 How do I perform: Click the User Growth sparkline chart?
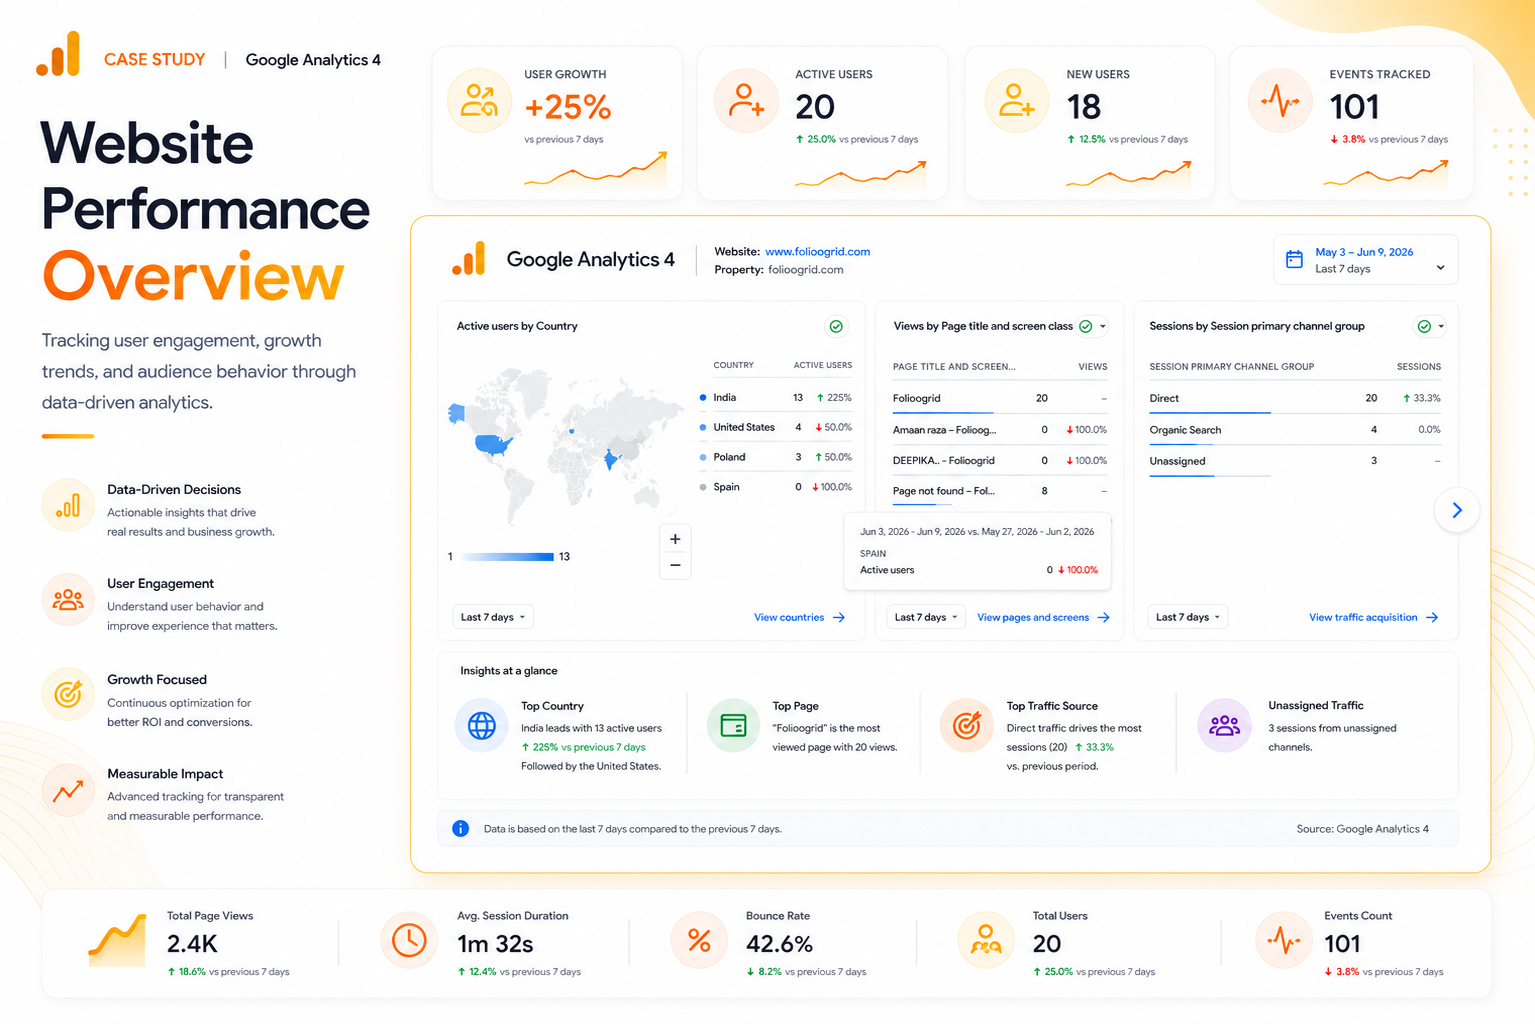[596, 170]
